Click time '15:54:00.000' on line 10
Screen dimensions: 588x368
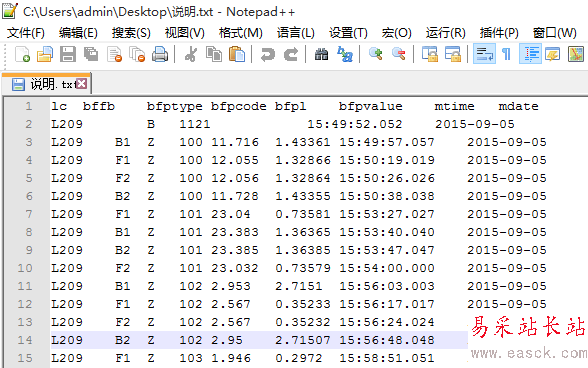pos(387,268)
